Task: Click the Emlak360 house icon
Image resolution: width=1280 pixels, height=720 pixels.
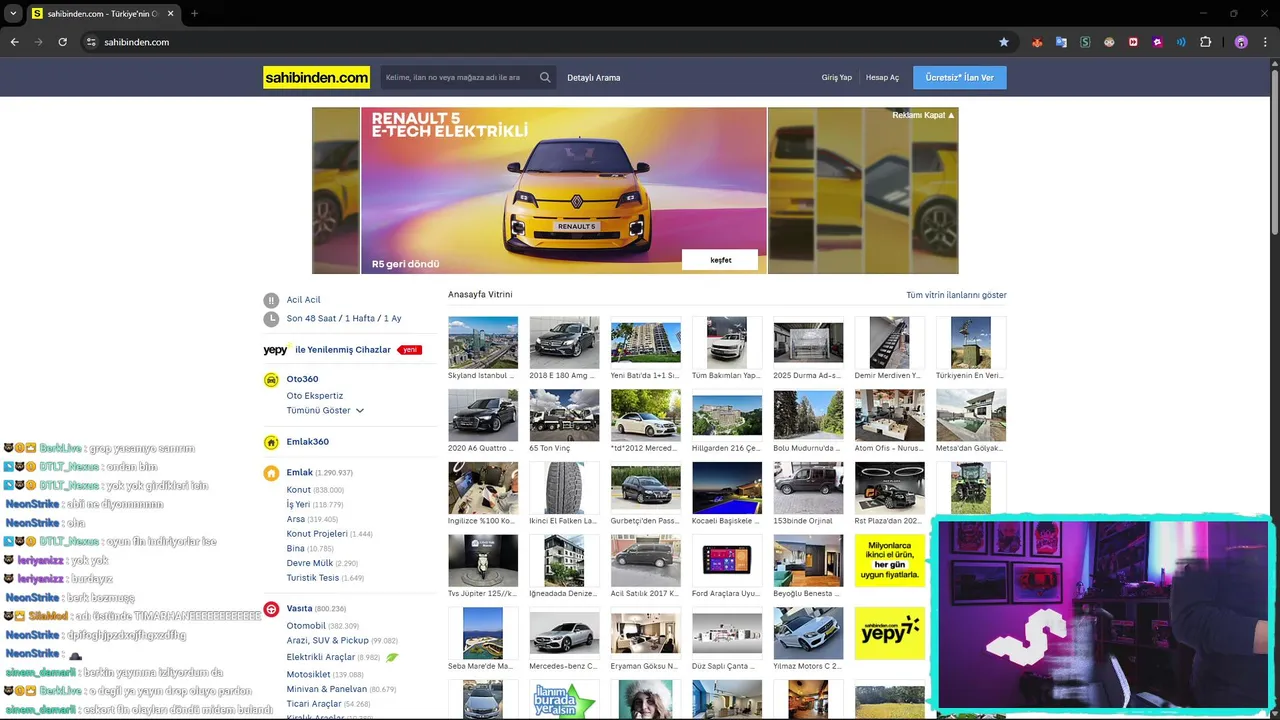Action: [271, 442]
